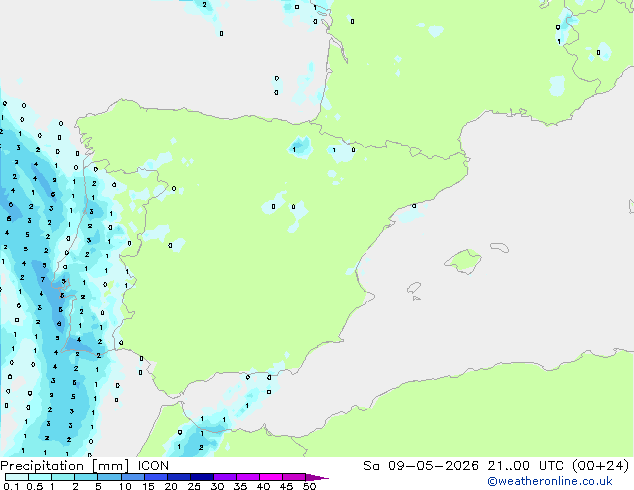Select the 25–30 mm dark blue swatch
634x490 pixels.
[201, 477]
